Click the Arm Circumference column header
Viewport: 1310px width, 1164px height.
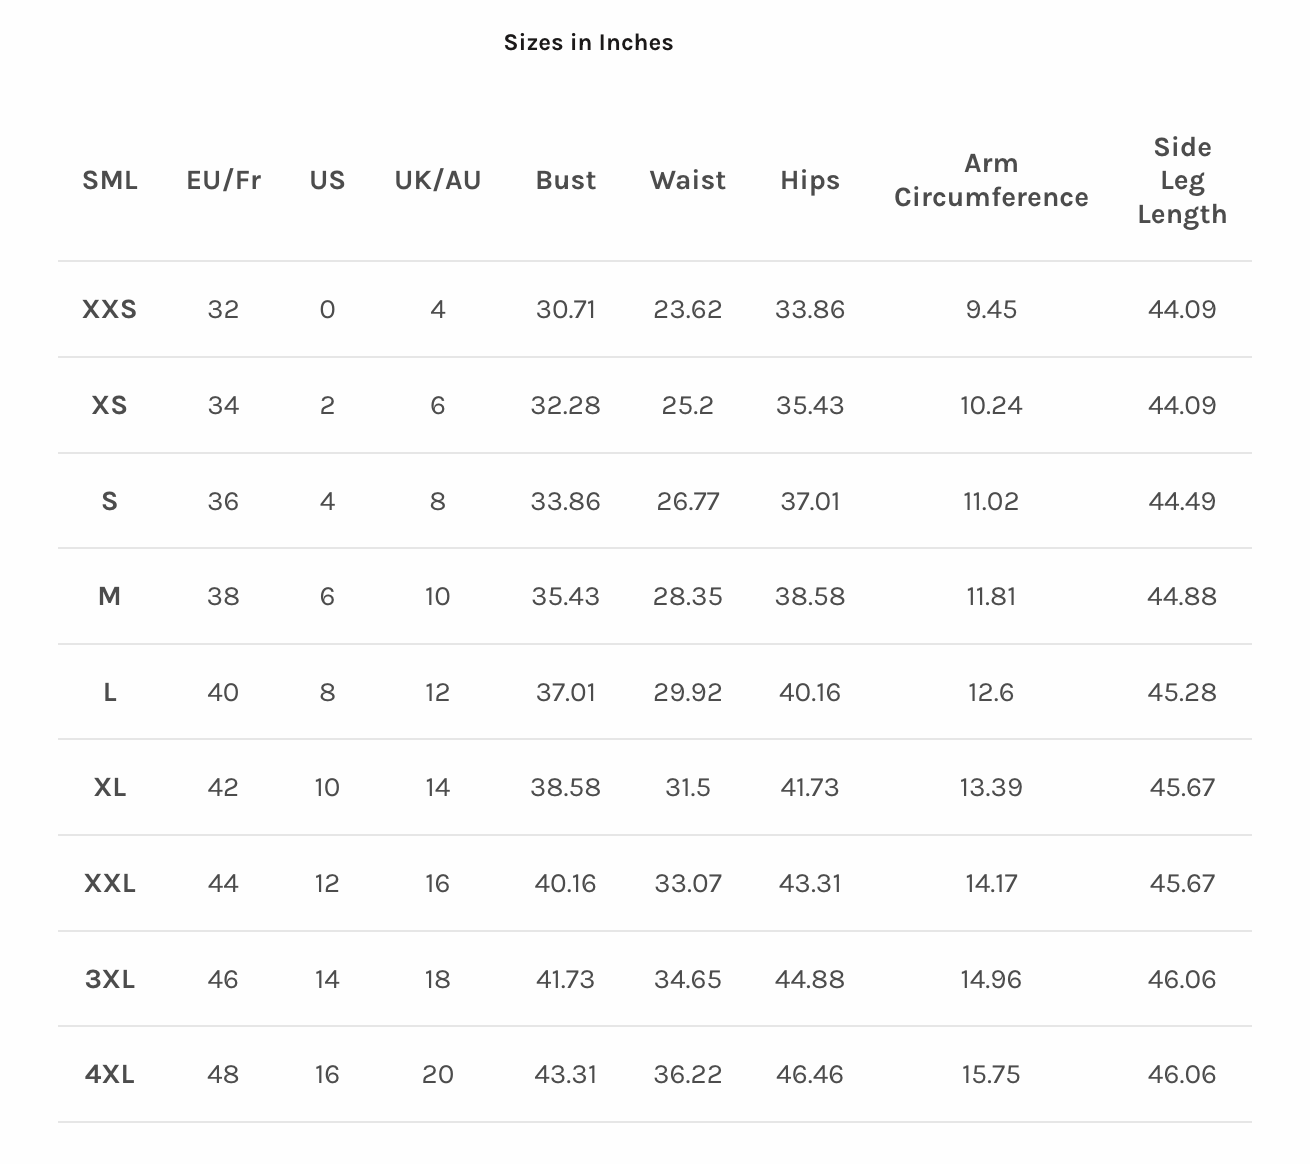coord(991,180)
